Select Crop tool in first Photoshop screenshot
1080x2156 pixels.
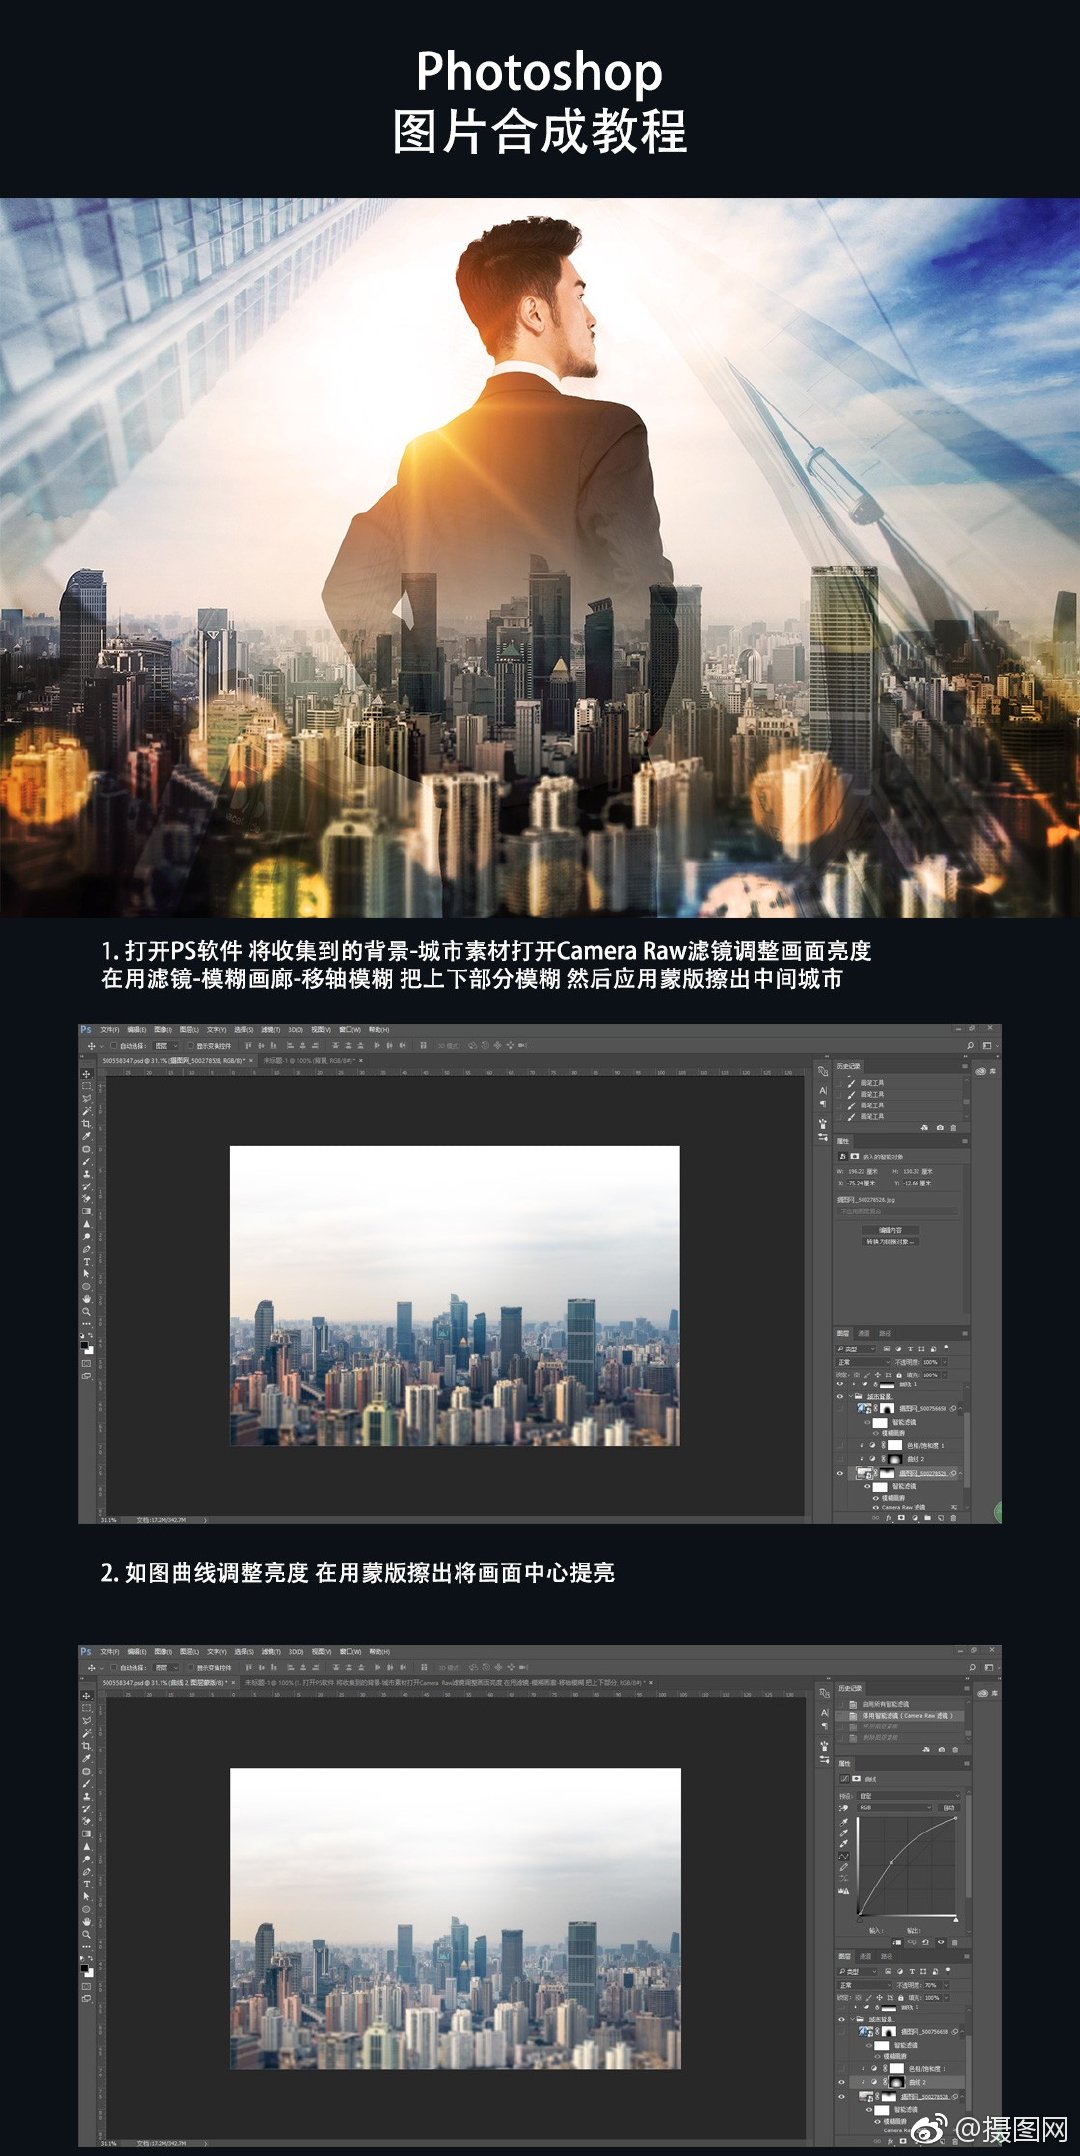86,1124
